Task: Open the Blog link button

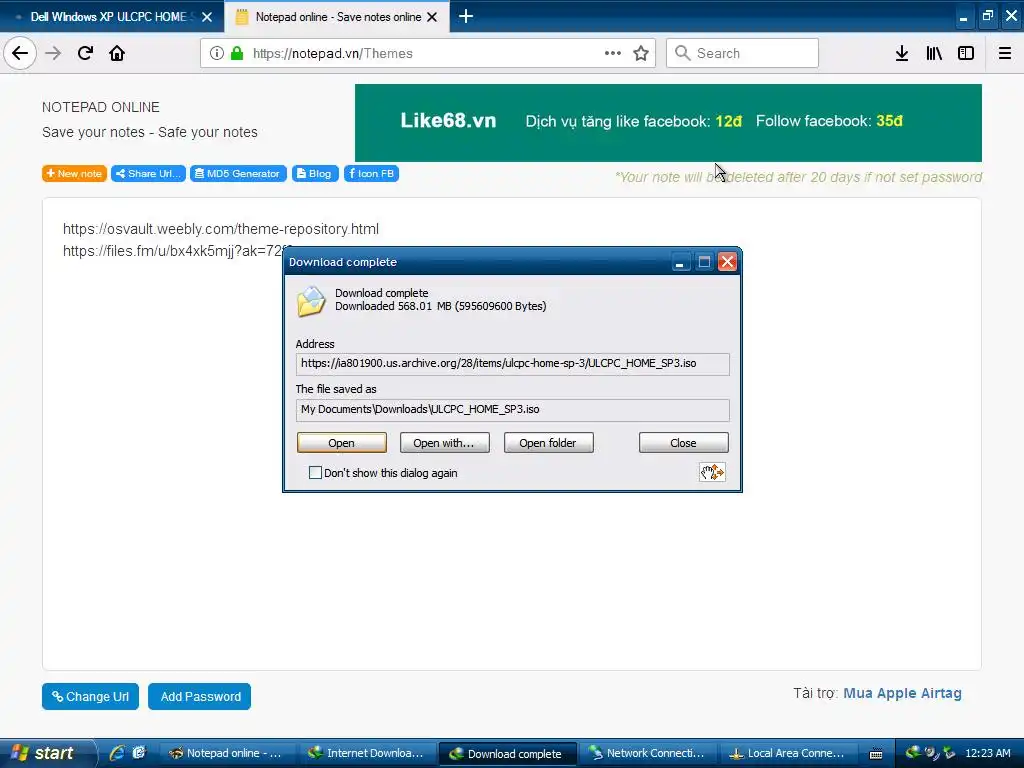Action: click(315, 174)
